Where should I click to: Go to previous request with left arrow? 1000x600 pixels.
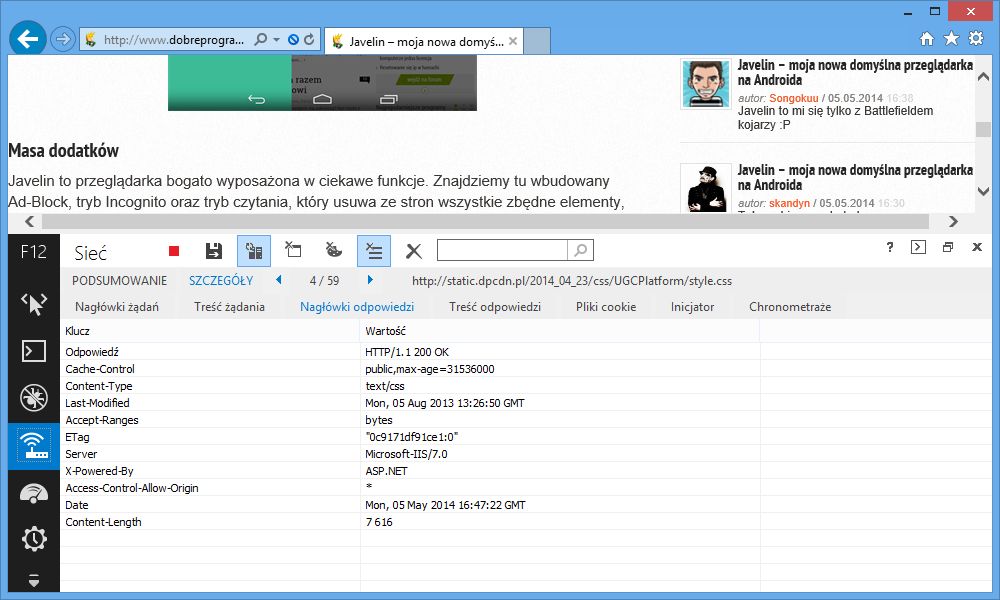[x=279, y=280]
